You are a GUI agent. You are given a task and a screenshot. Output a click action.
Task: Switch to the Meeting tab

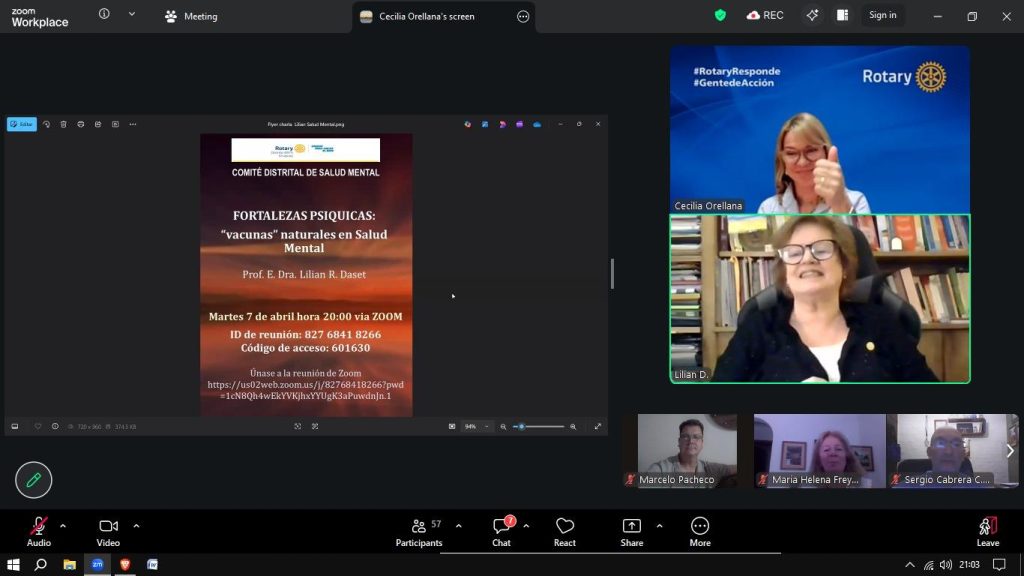191,16
